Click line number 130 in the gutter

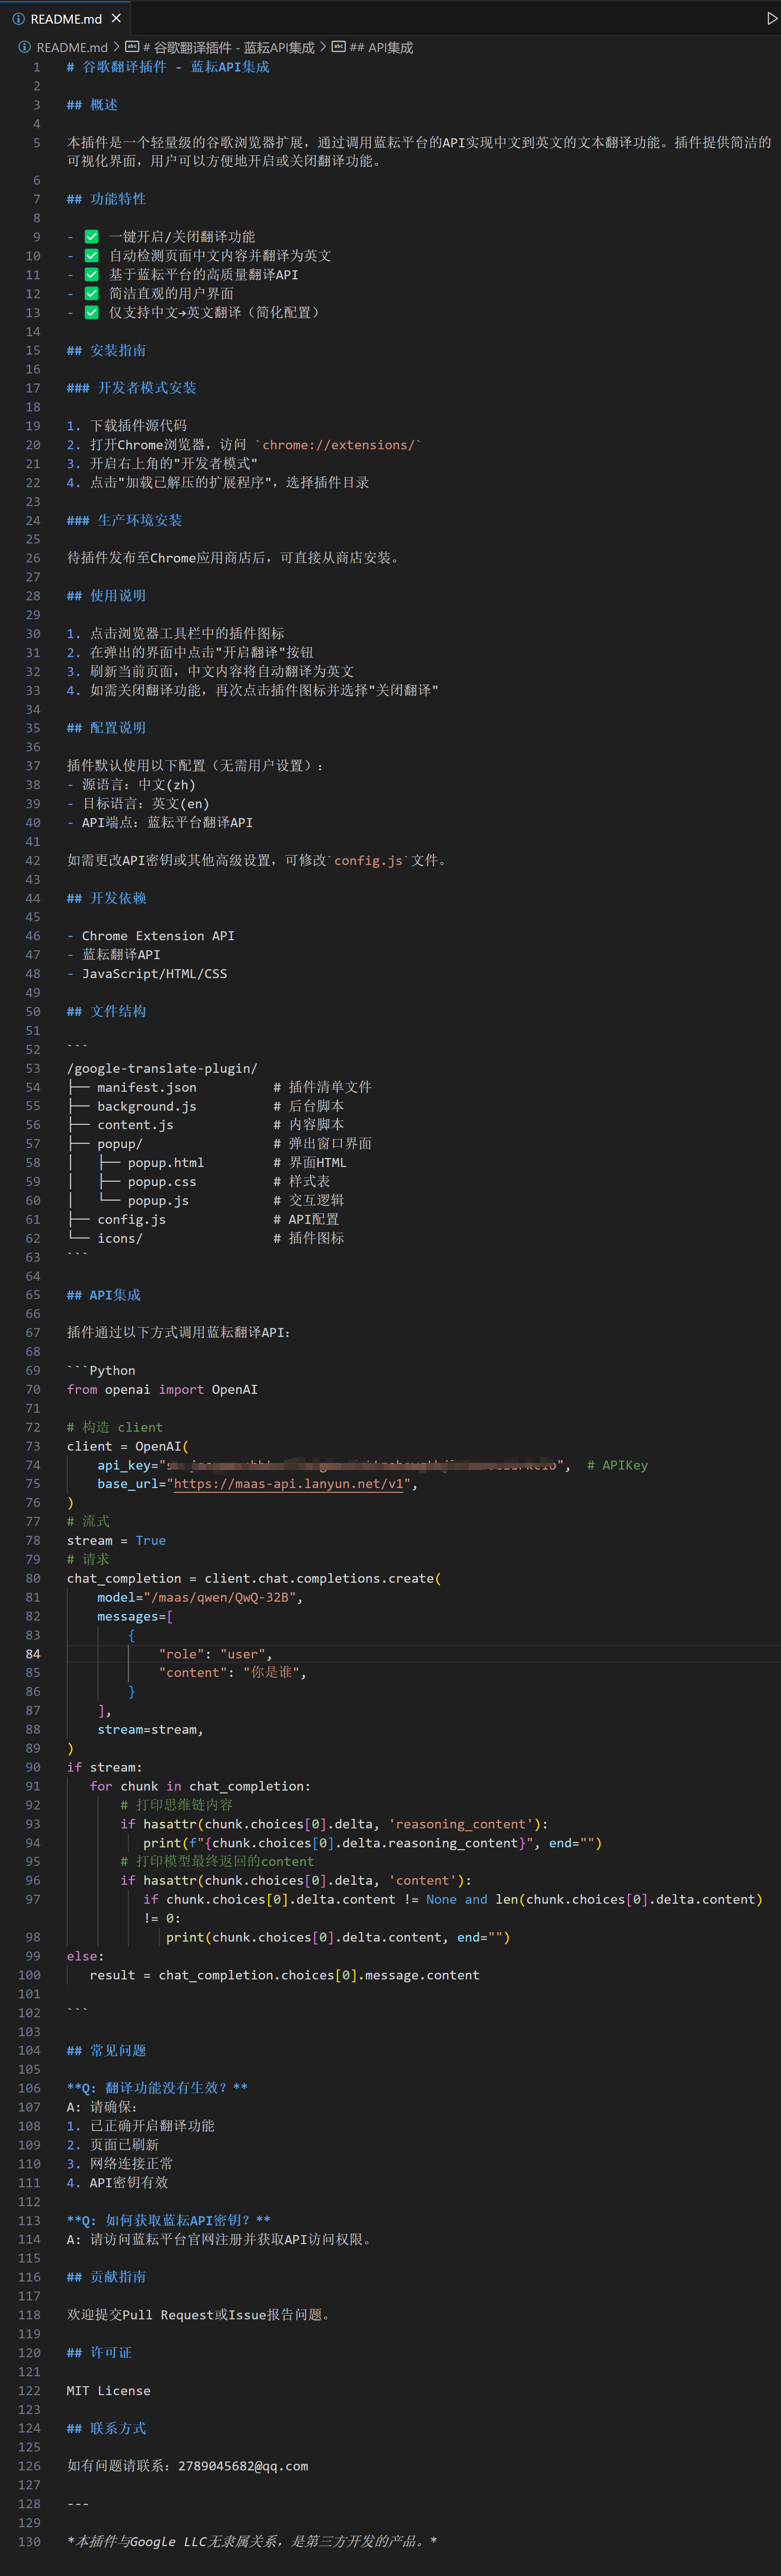(x=29, y=2541)
